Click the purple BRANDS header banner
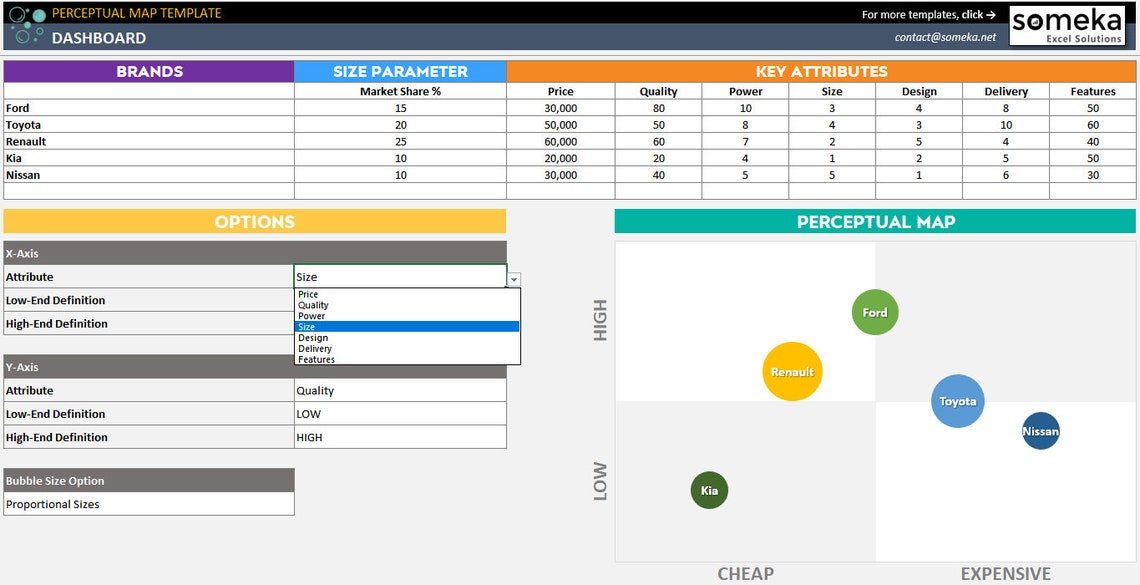The height and width of the screenshot is (585, 1140). point(148,71)
